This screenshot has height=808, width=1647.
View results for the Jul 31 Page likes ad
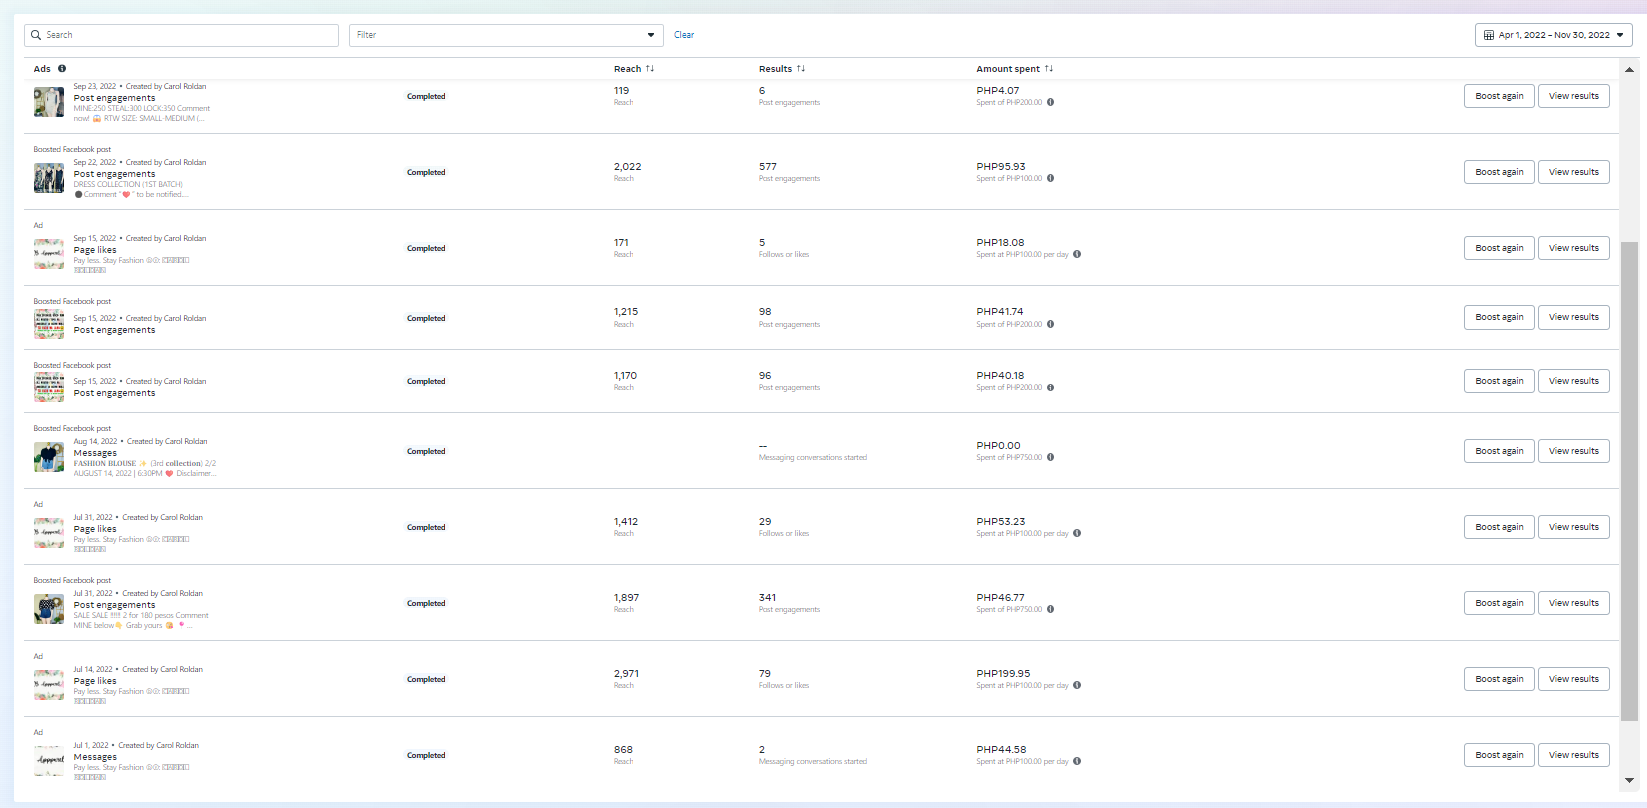pyautogui.click(x=1574, y=527)
